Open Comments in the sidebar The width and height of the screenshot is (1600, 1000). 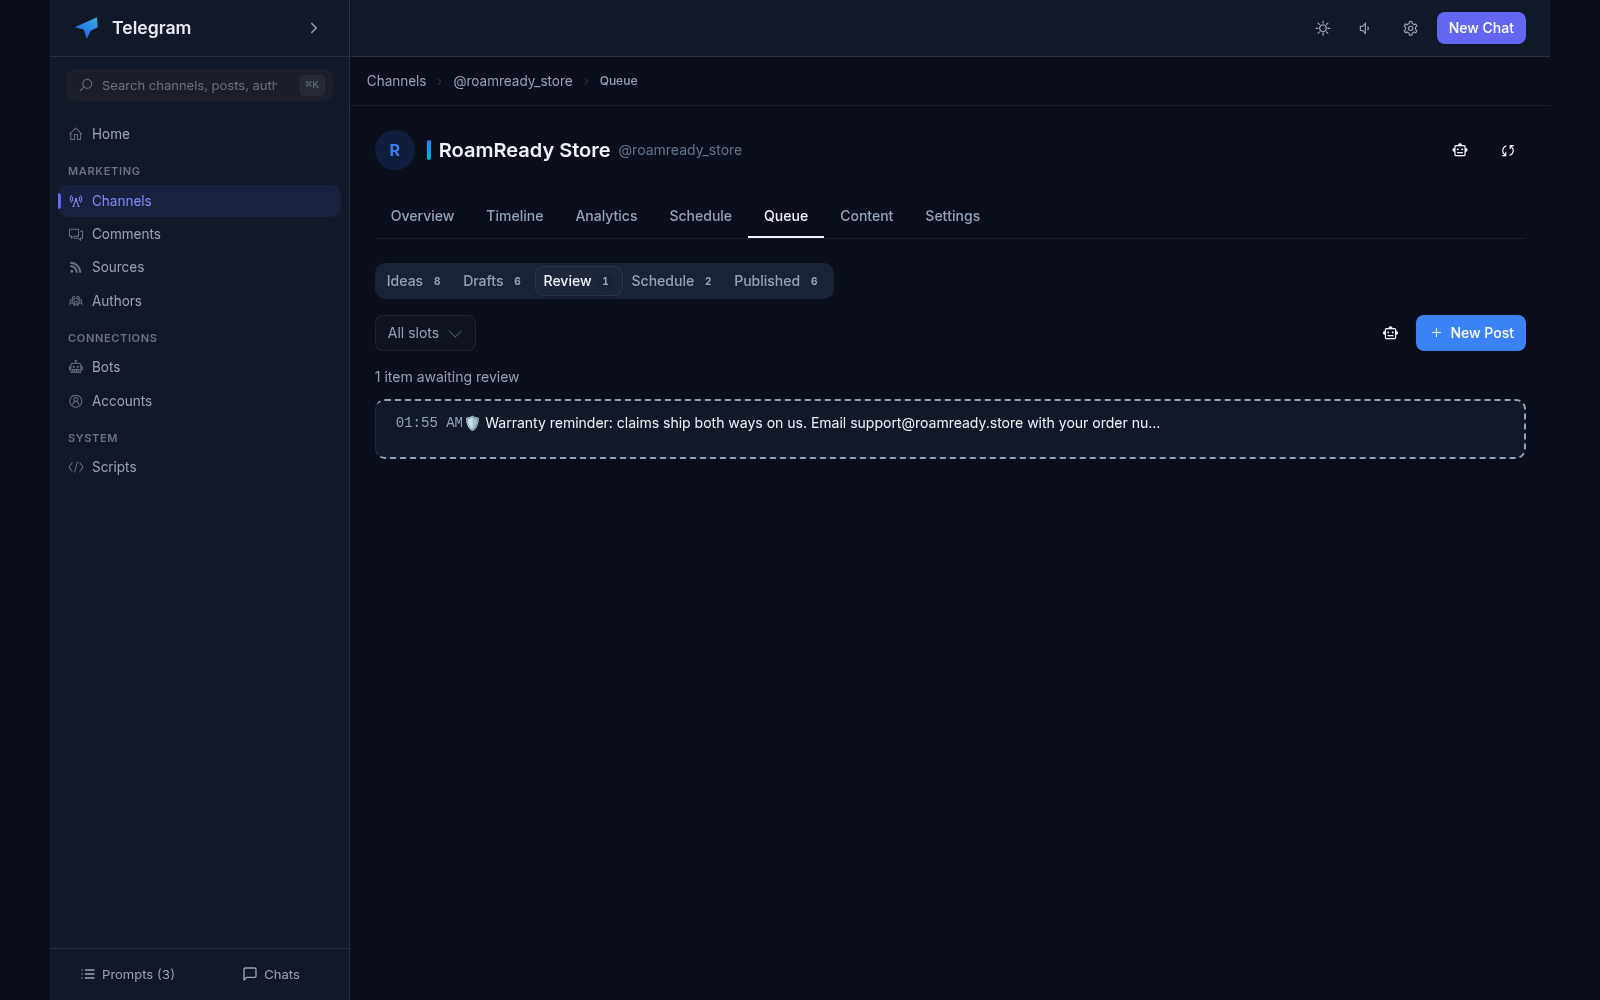point(199,234)
